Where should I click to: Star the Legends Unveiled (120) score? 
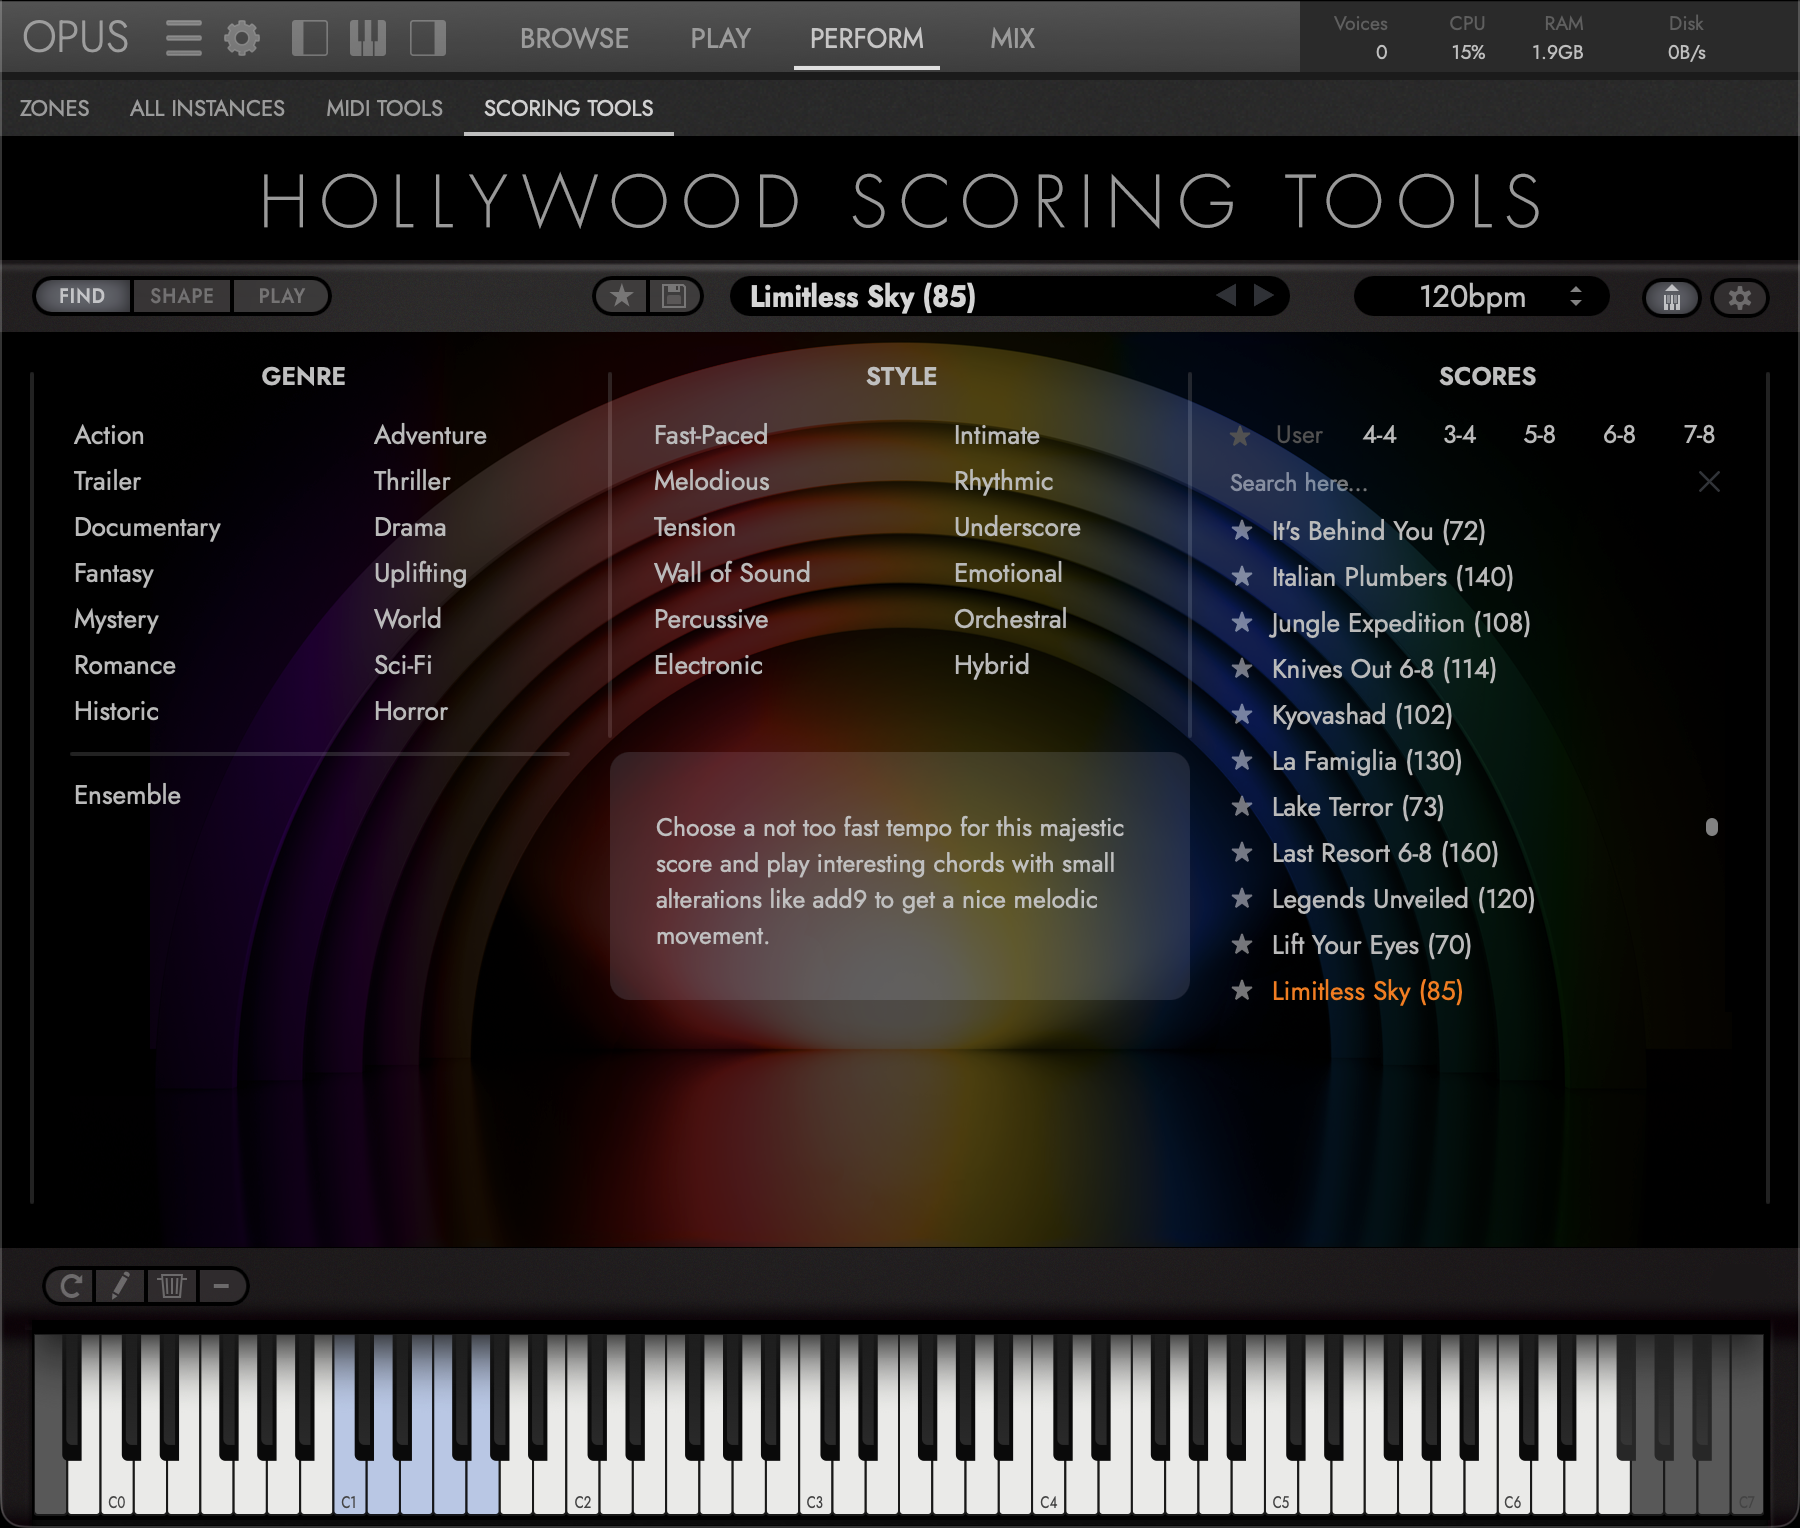click(1242, 898)
